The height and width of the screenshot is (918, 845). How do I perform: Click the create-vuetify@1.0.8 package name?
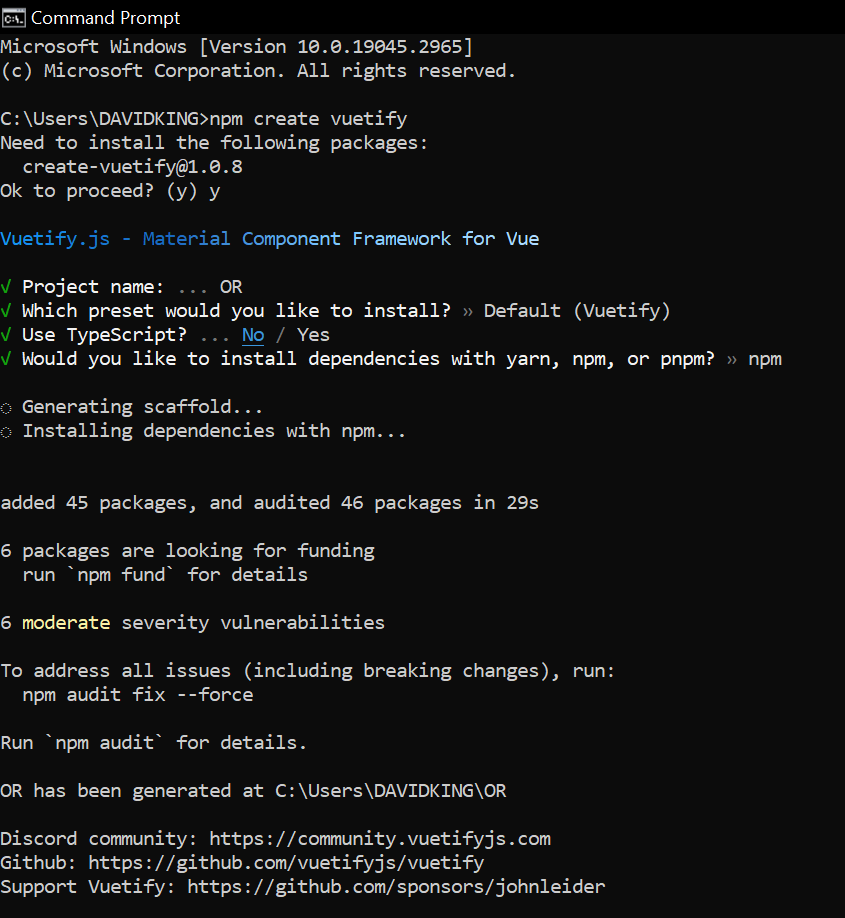tap(132, 167)
